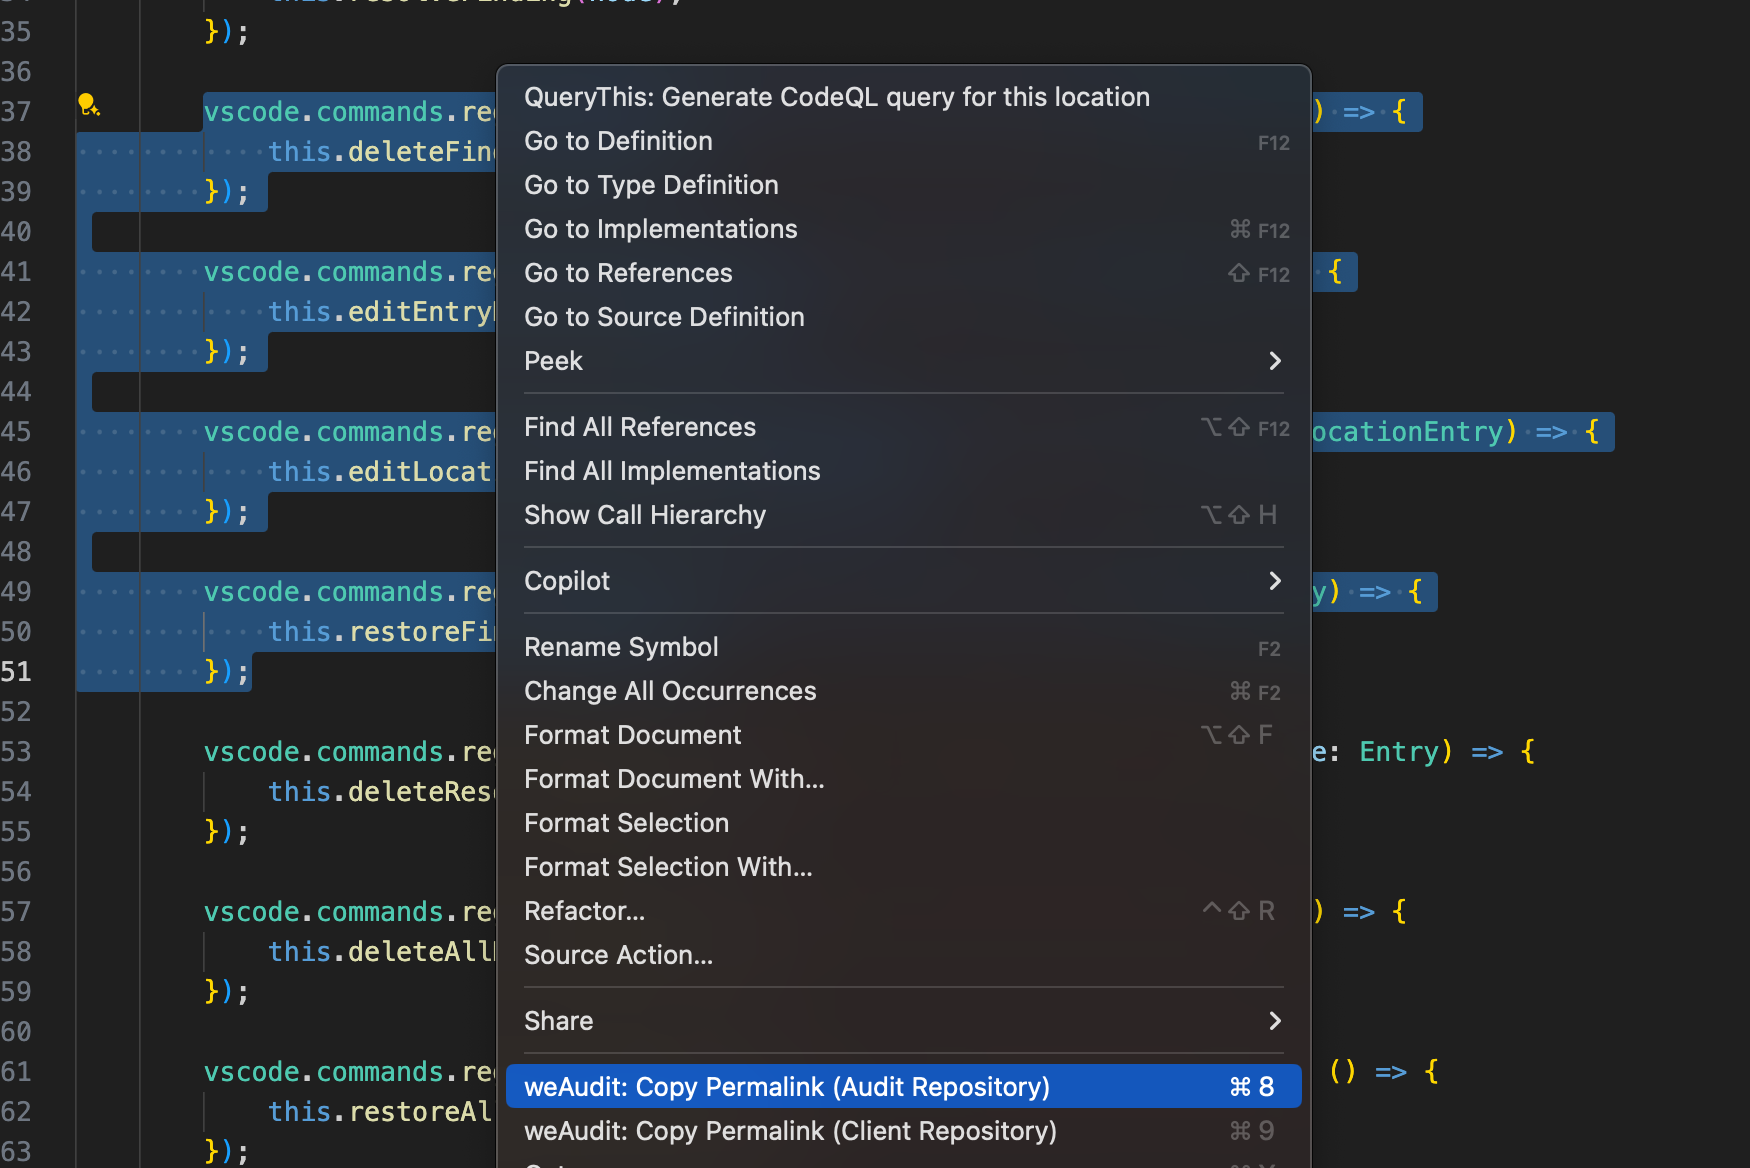Select Go to Implementations

point(903,229)
